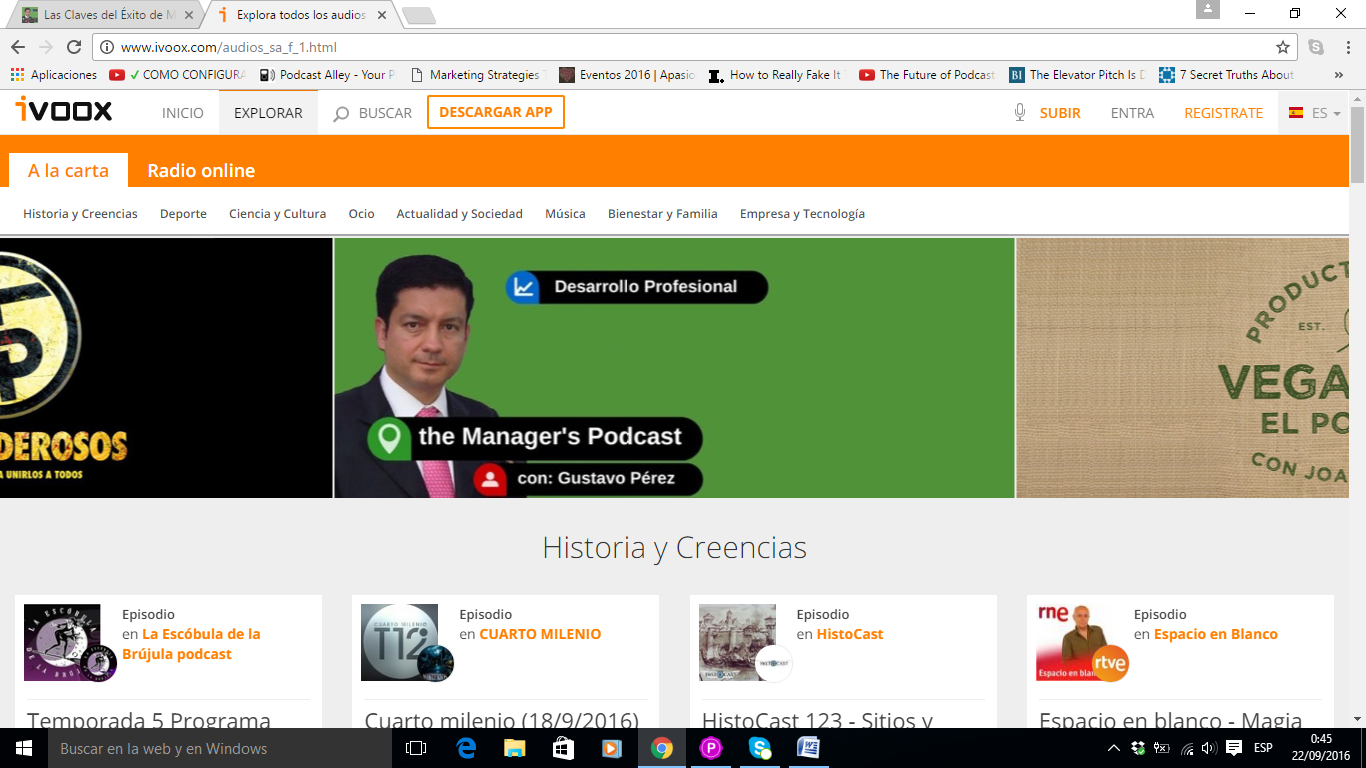The width and height of the screenshot is (1366, 768).
Task: Click the Skype extension icon in toolbar
Action: point(1316,47)
